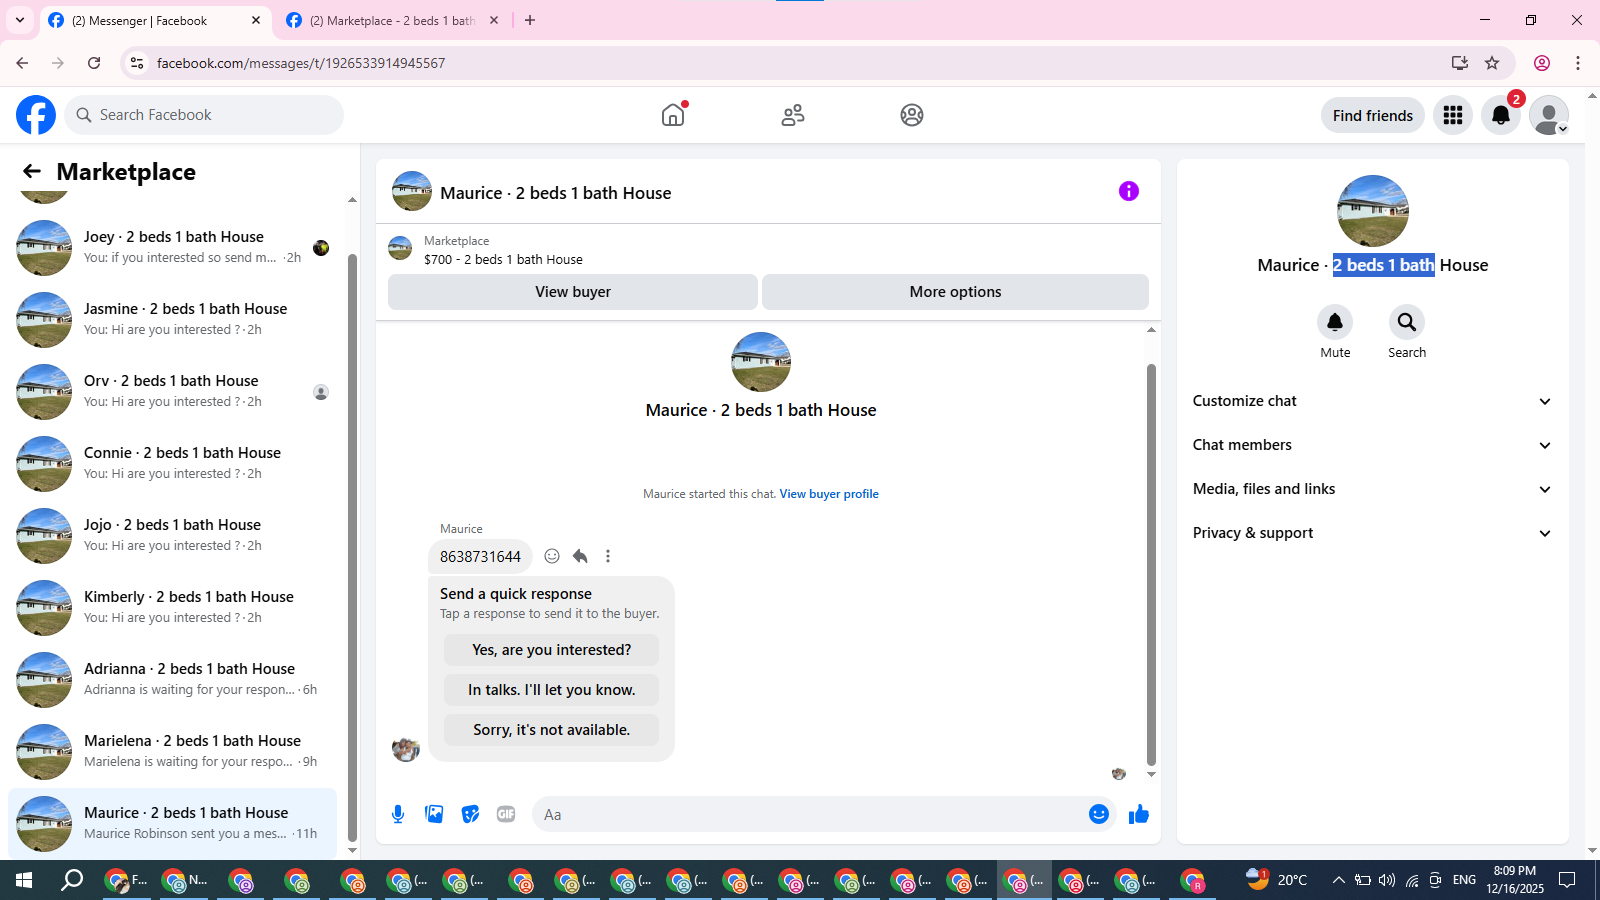The height and width of the screenshot is (900, 1600).
Task: Open Windows notification center icon
Action: coord(1568,880)
